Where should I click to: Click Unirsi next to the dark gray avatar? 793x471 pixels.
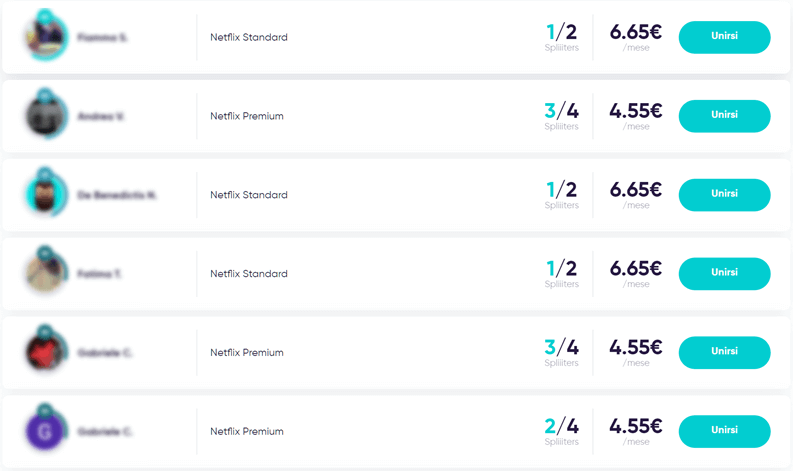pos(724,116)
